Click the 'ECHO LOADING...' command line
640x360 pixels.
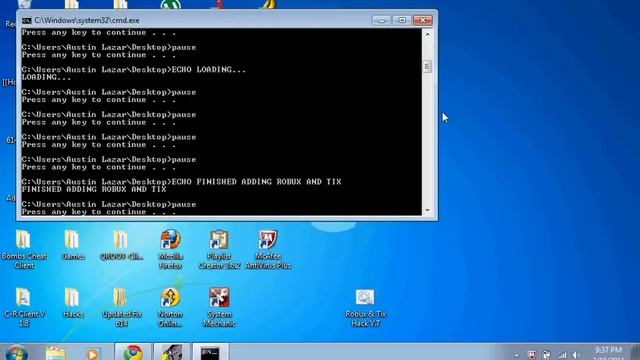tap(133, 70)
